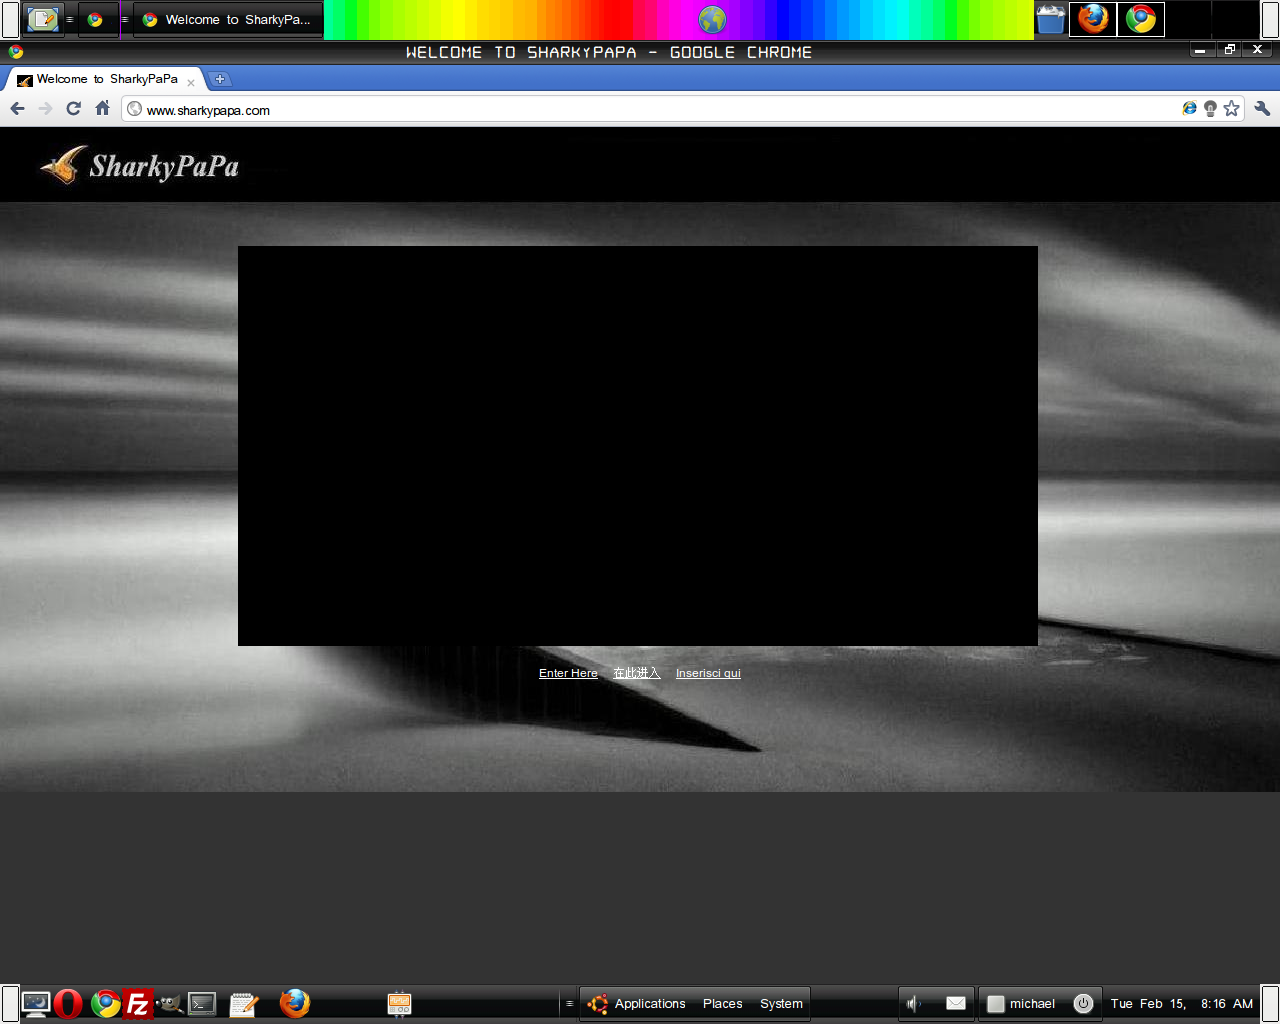Click the lightbulb extension icon in address bar

point(1210,109)
